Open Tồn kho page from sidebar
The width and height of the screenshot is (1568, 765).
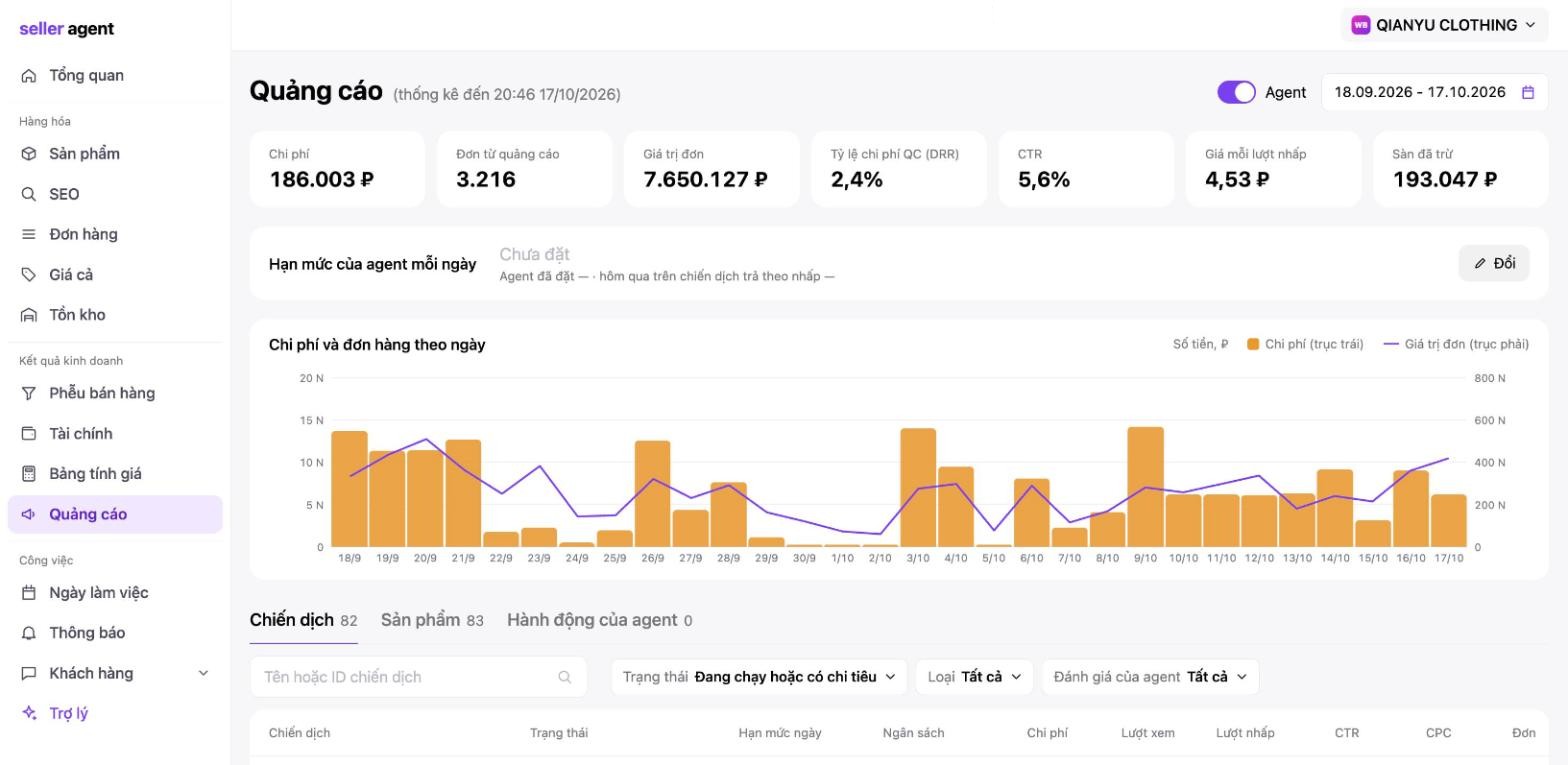115,315
